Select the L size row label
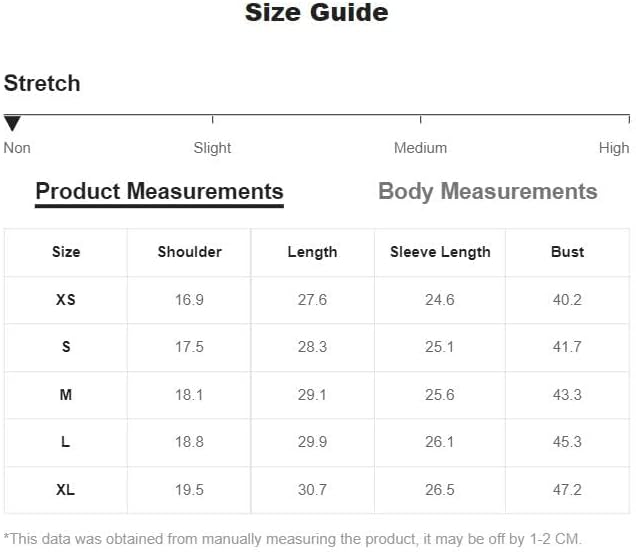636x552 pixels. click(x=66, y=442)
